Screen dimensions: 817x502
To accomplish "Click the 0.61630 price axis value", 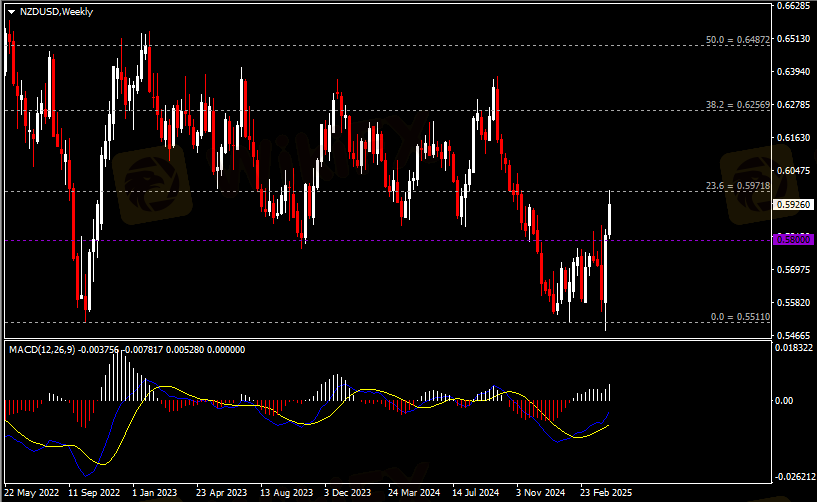I will tap(794, 138).
